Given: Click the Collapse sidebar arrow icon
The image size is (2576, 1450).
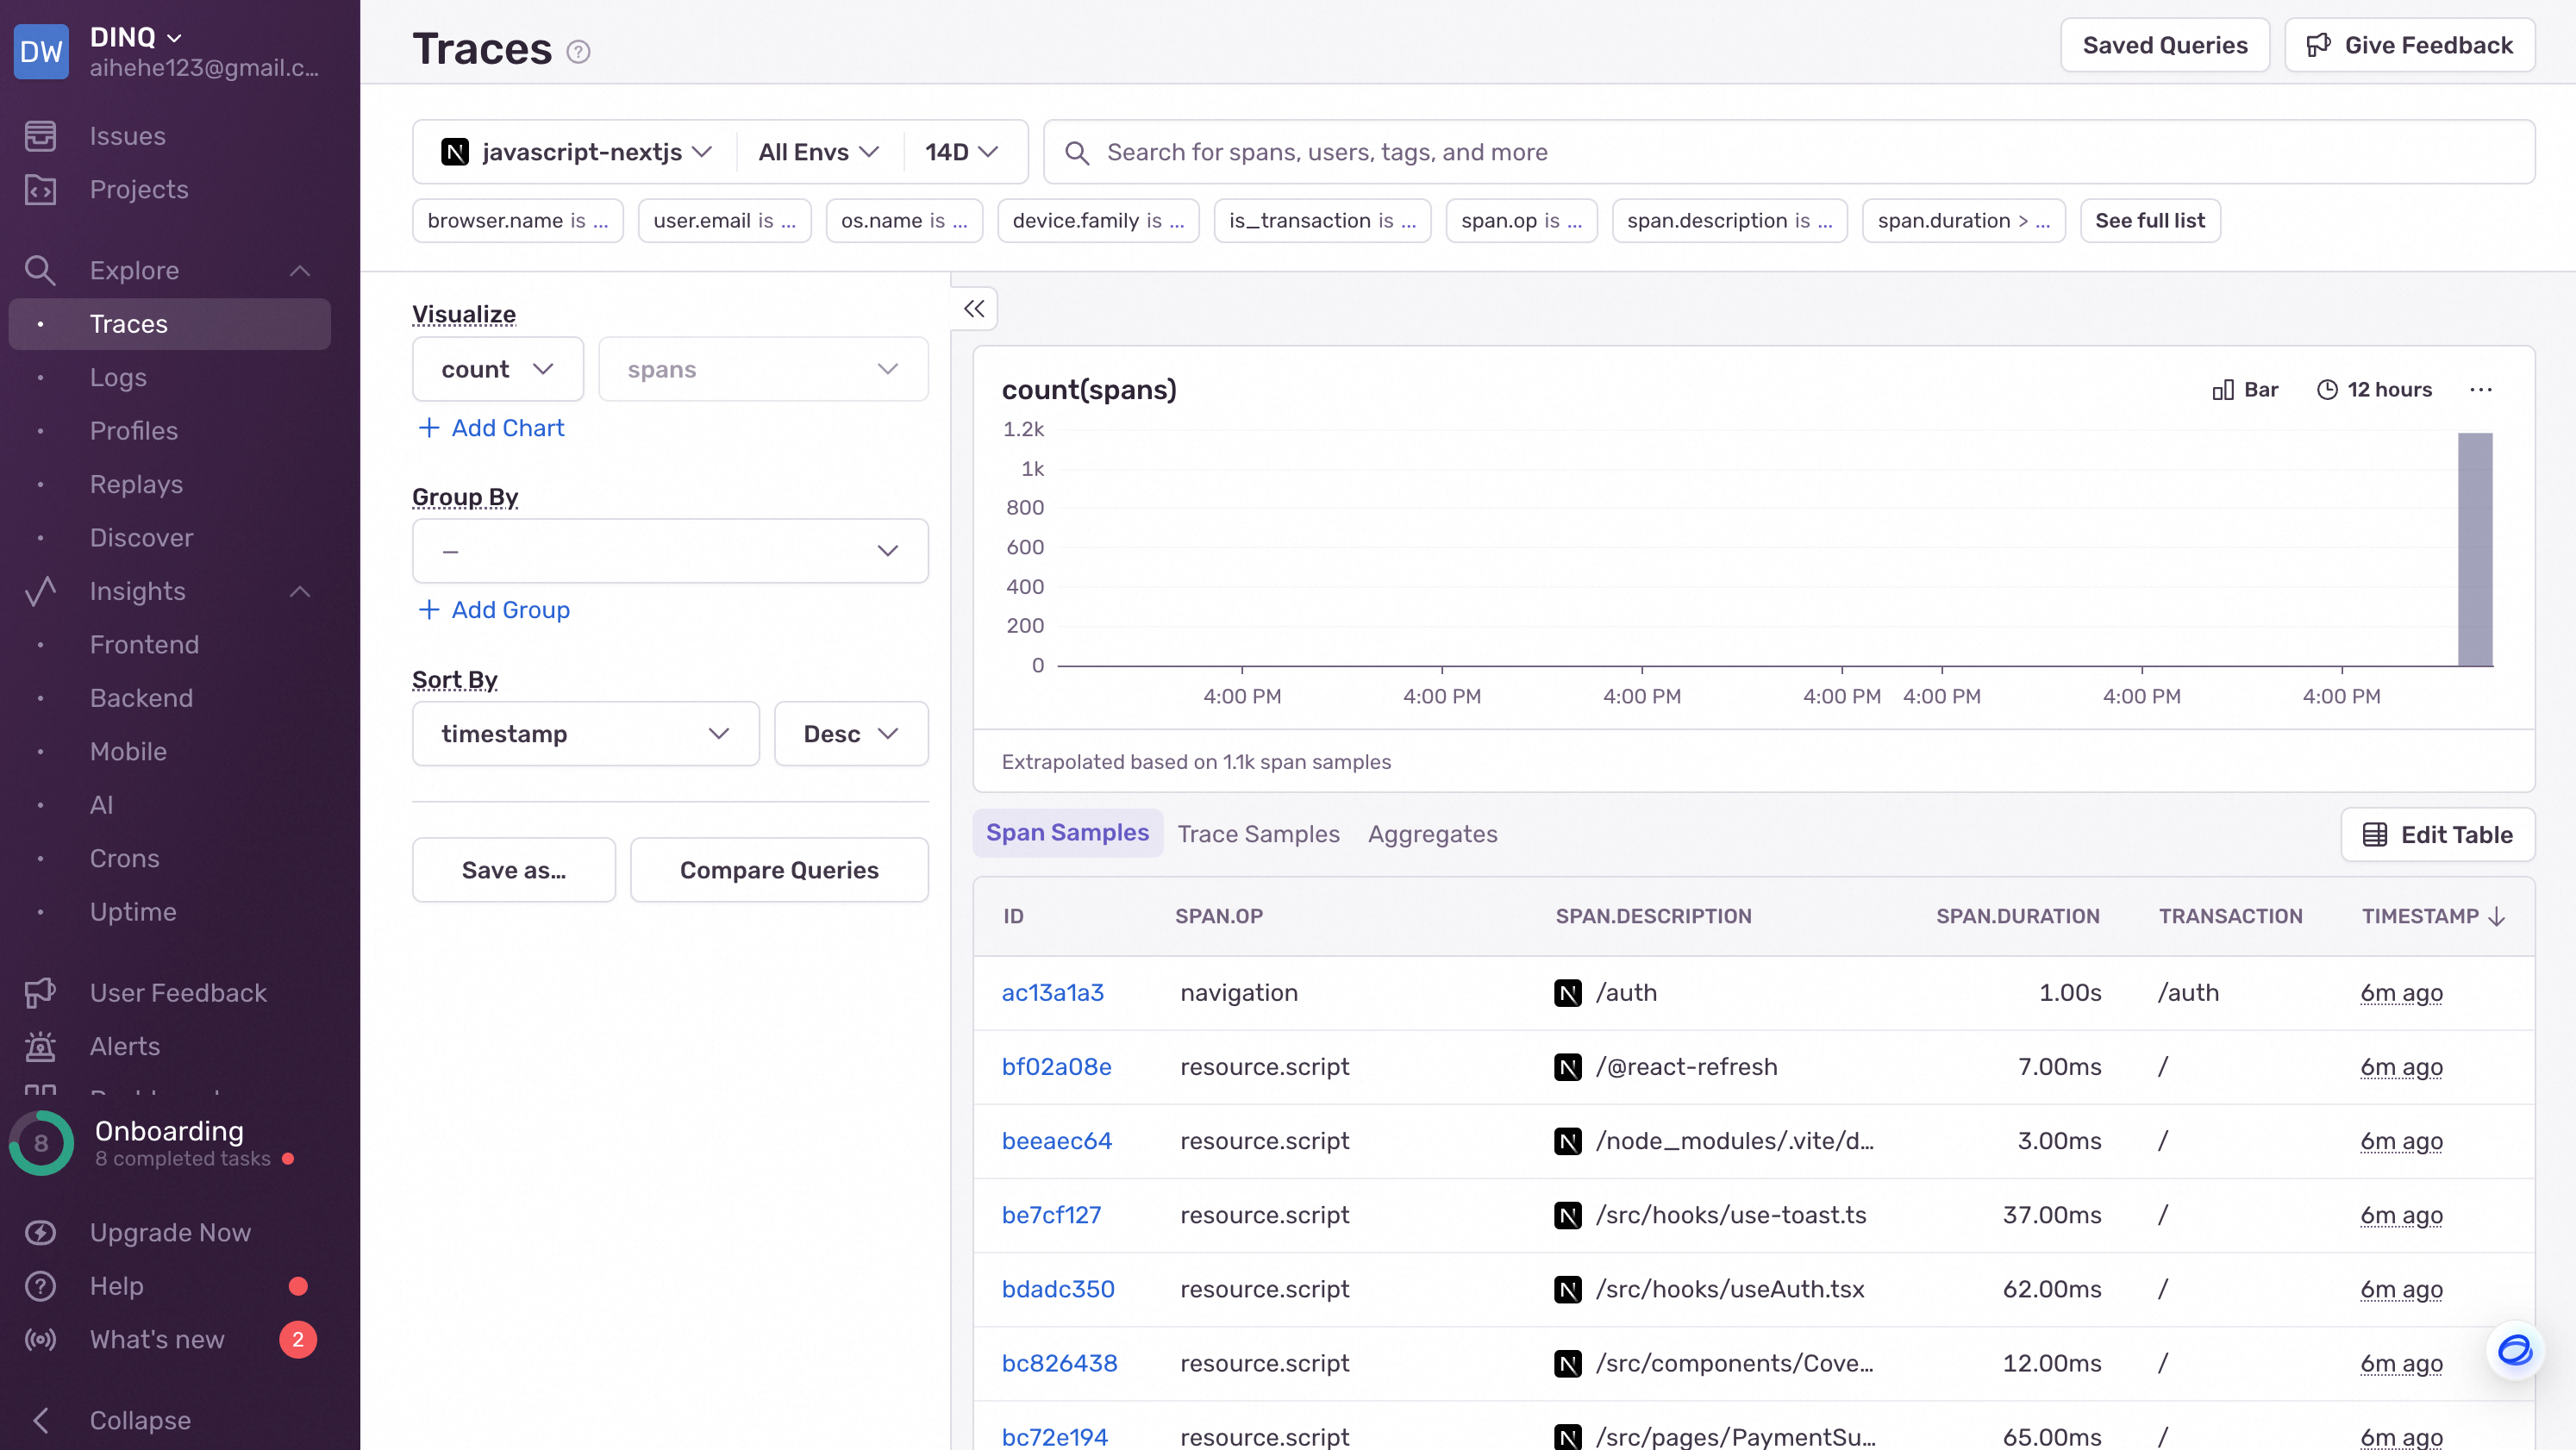Looking at the screenshot, I should [40, 1420].
